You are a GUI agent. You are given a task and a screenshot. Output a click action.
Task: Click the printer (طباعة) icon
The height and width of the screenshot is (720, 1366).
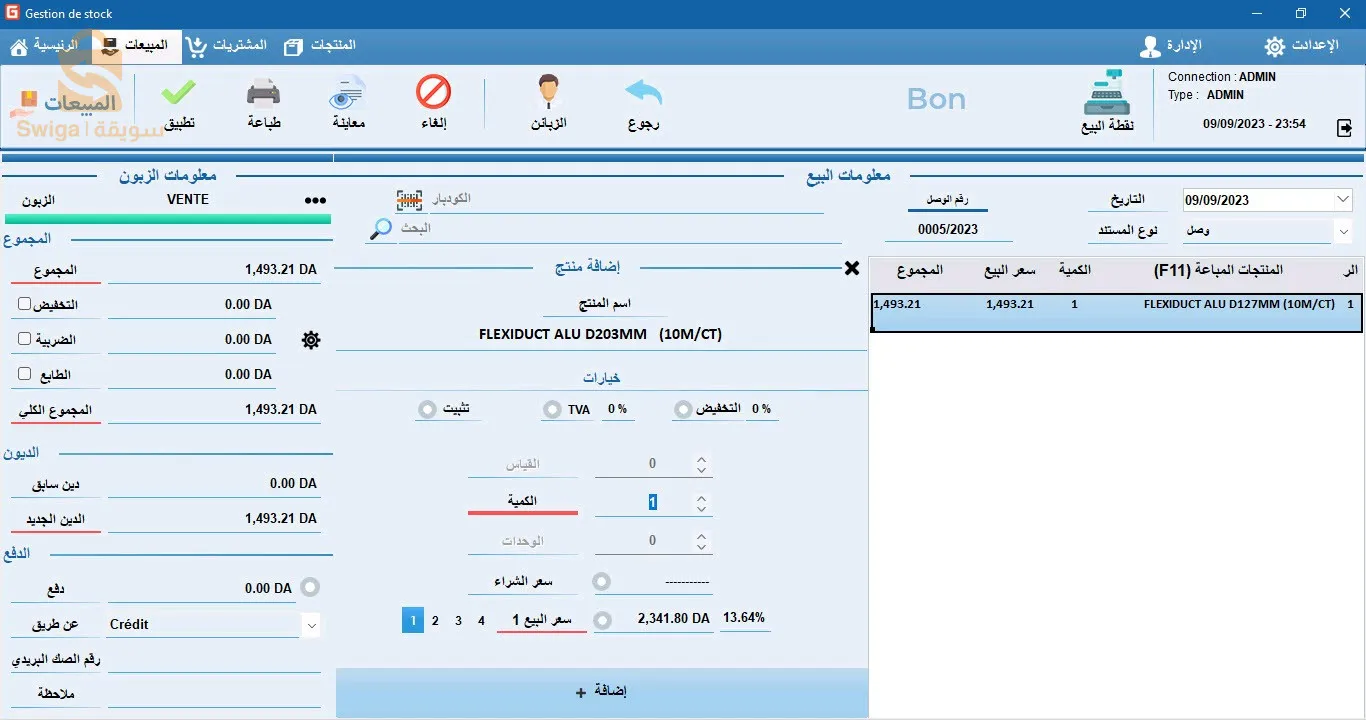(264, 96)
